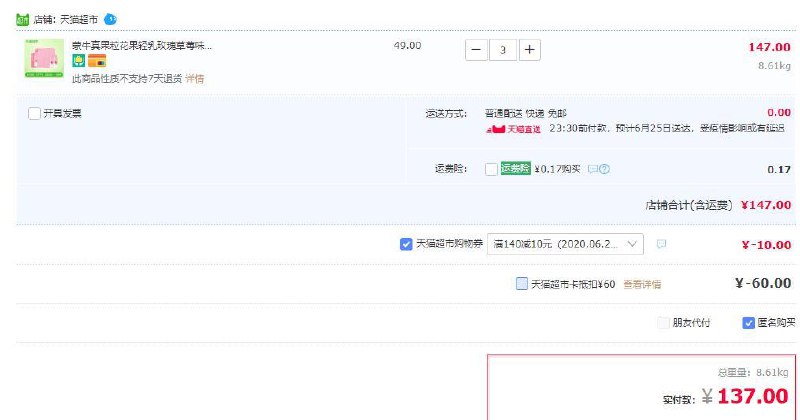This screenshot has height=420, width=800.
Task: Tick the 运费险 shipping insurance checkbox
Action: pyautogui.click(x=491, y=169)
